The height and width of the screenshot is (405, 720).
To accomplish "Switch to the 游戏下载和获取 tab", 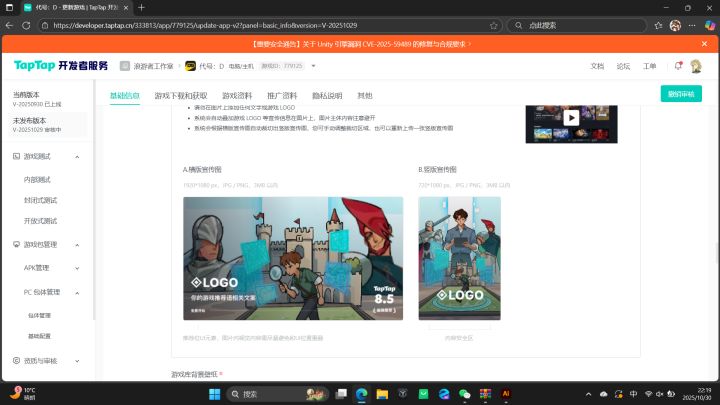I will 181,96.
